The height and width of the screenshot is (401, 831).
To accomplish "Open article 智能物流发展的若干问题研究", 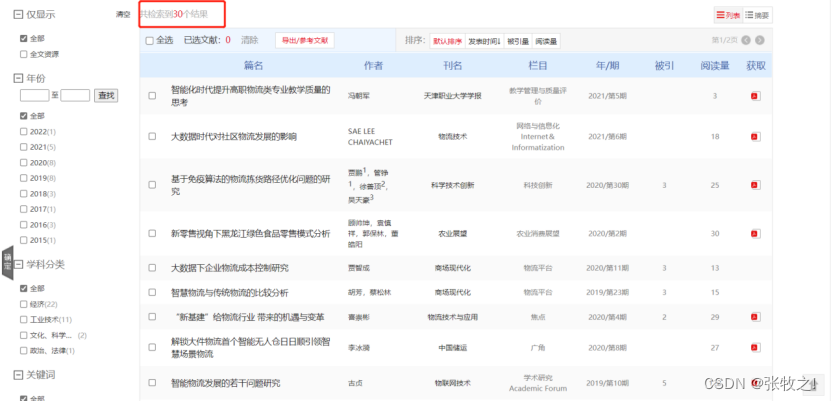I will 225,383.
